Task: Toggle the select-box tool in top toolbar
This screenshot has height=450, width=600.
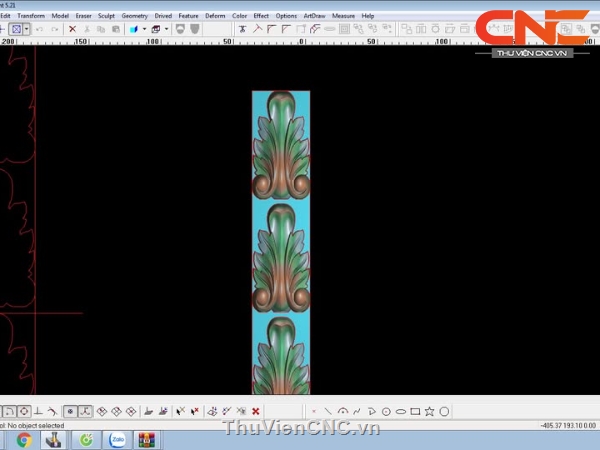Action: pos(13,30)
